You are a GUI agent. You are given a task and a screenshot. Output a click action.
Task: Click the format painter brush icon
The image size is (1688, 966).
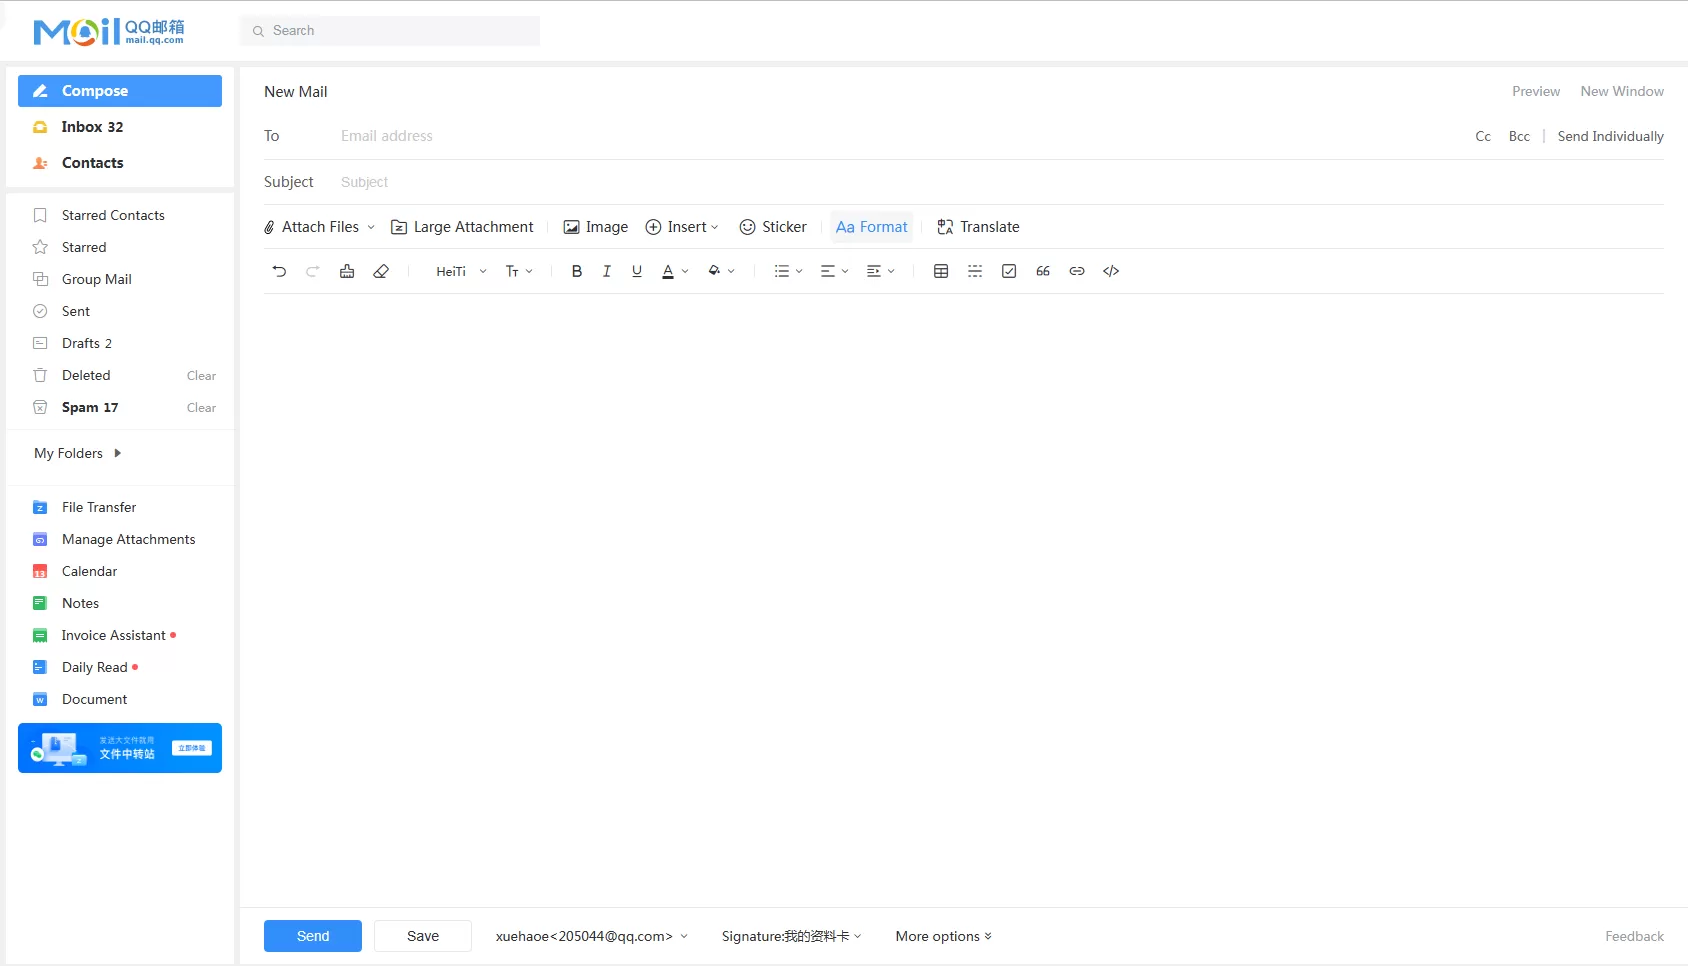(347, 271)
